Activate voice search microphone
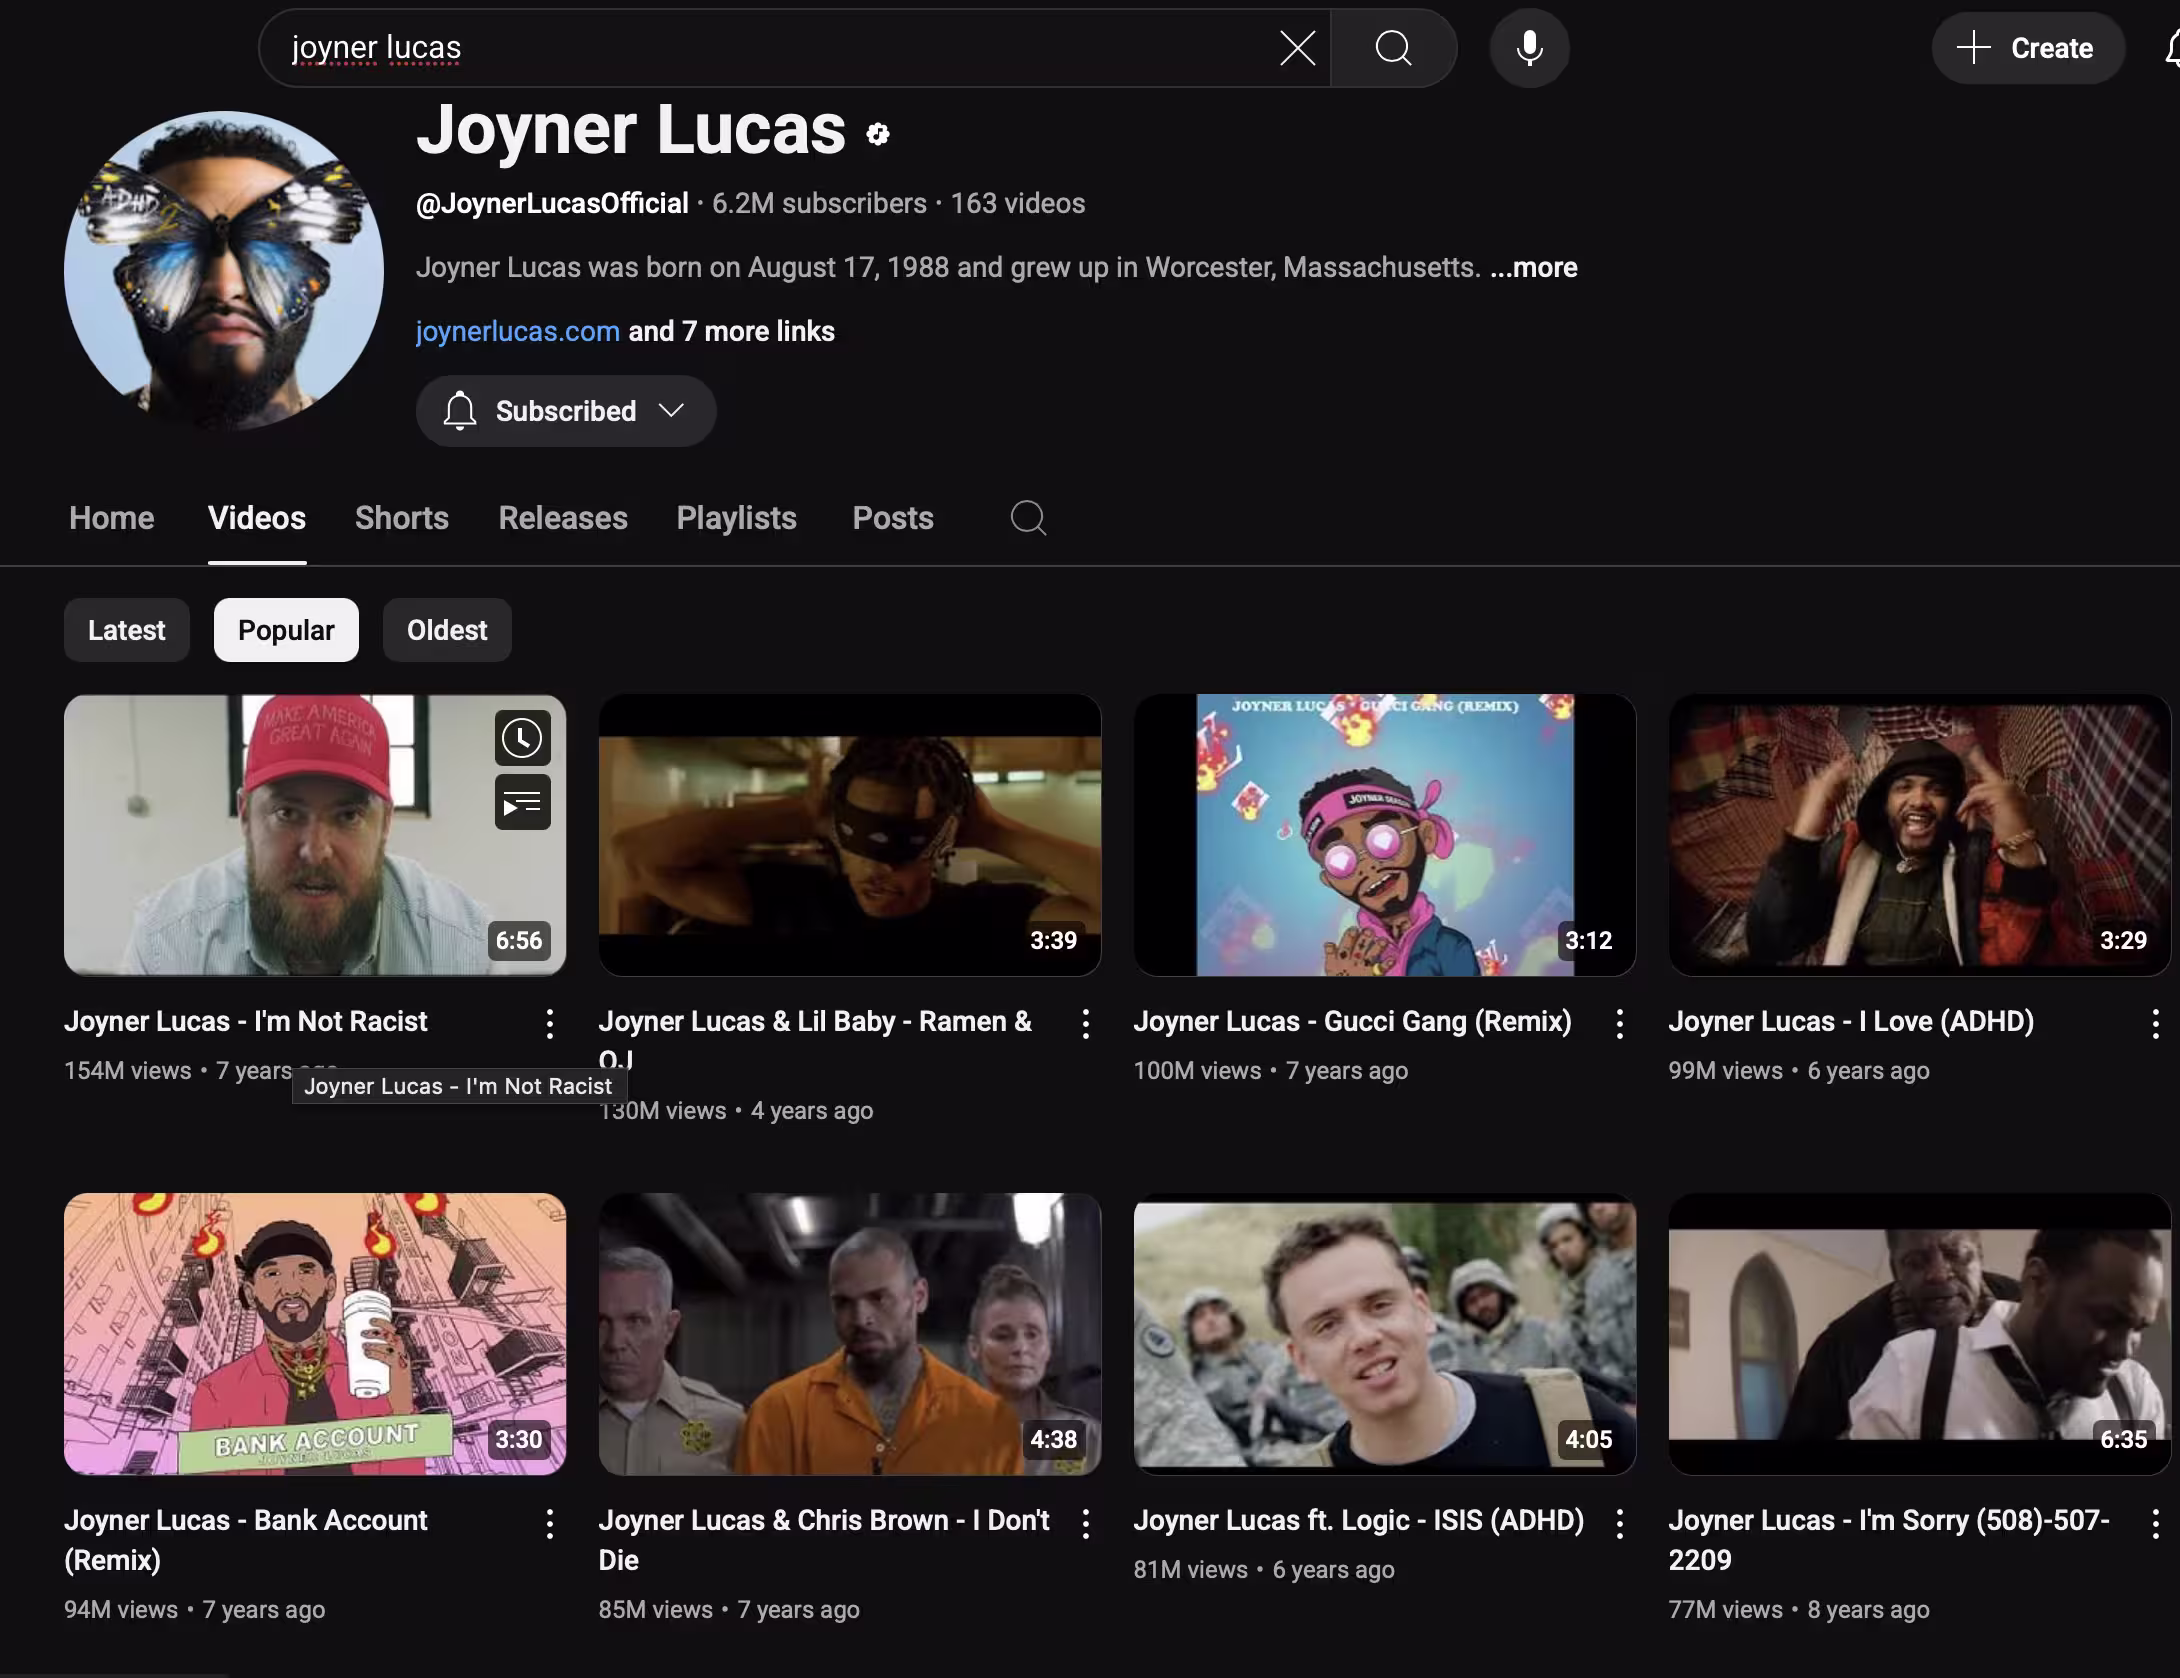 coord(1529,48)
